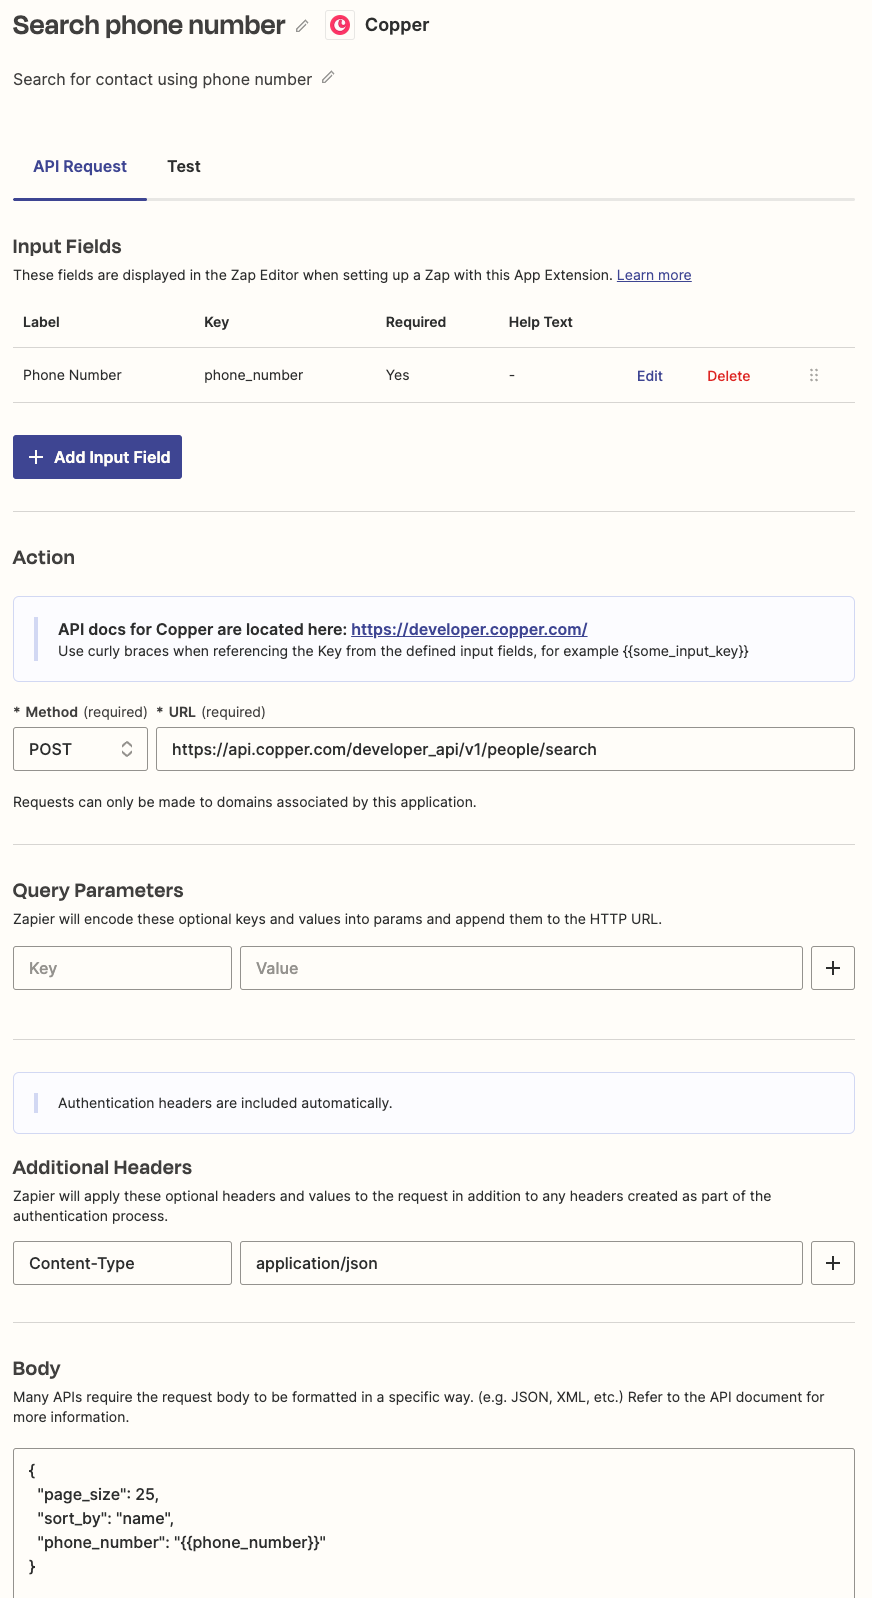The height and width of the screenshot is (1598, 872).
Task: Click the Input Fields section heading
Action: [x=67, y=246]
